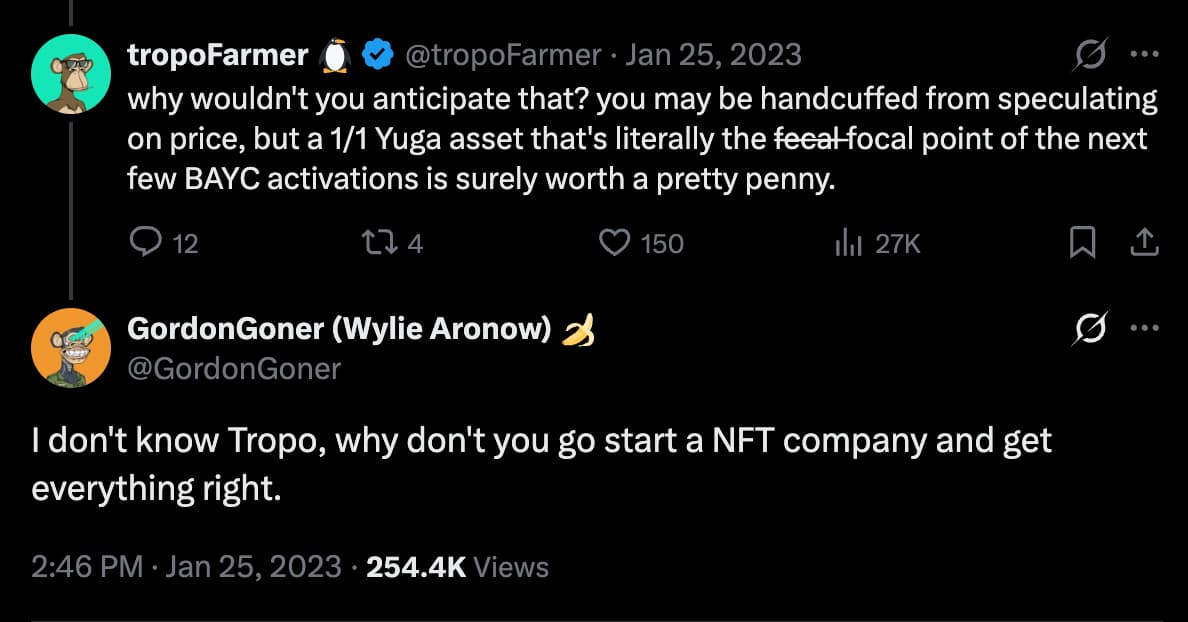Share tropoFarmer's tweet
This screenshot has height=622, width=1188.
click(1144, 243)
